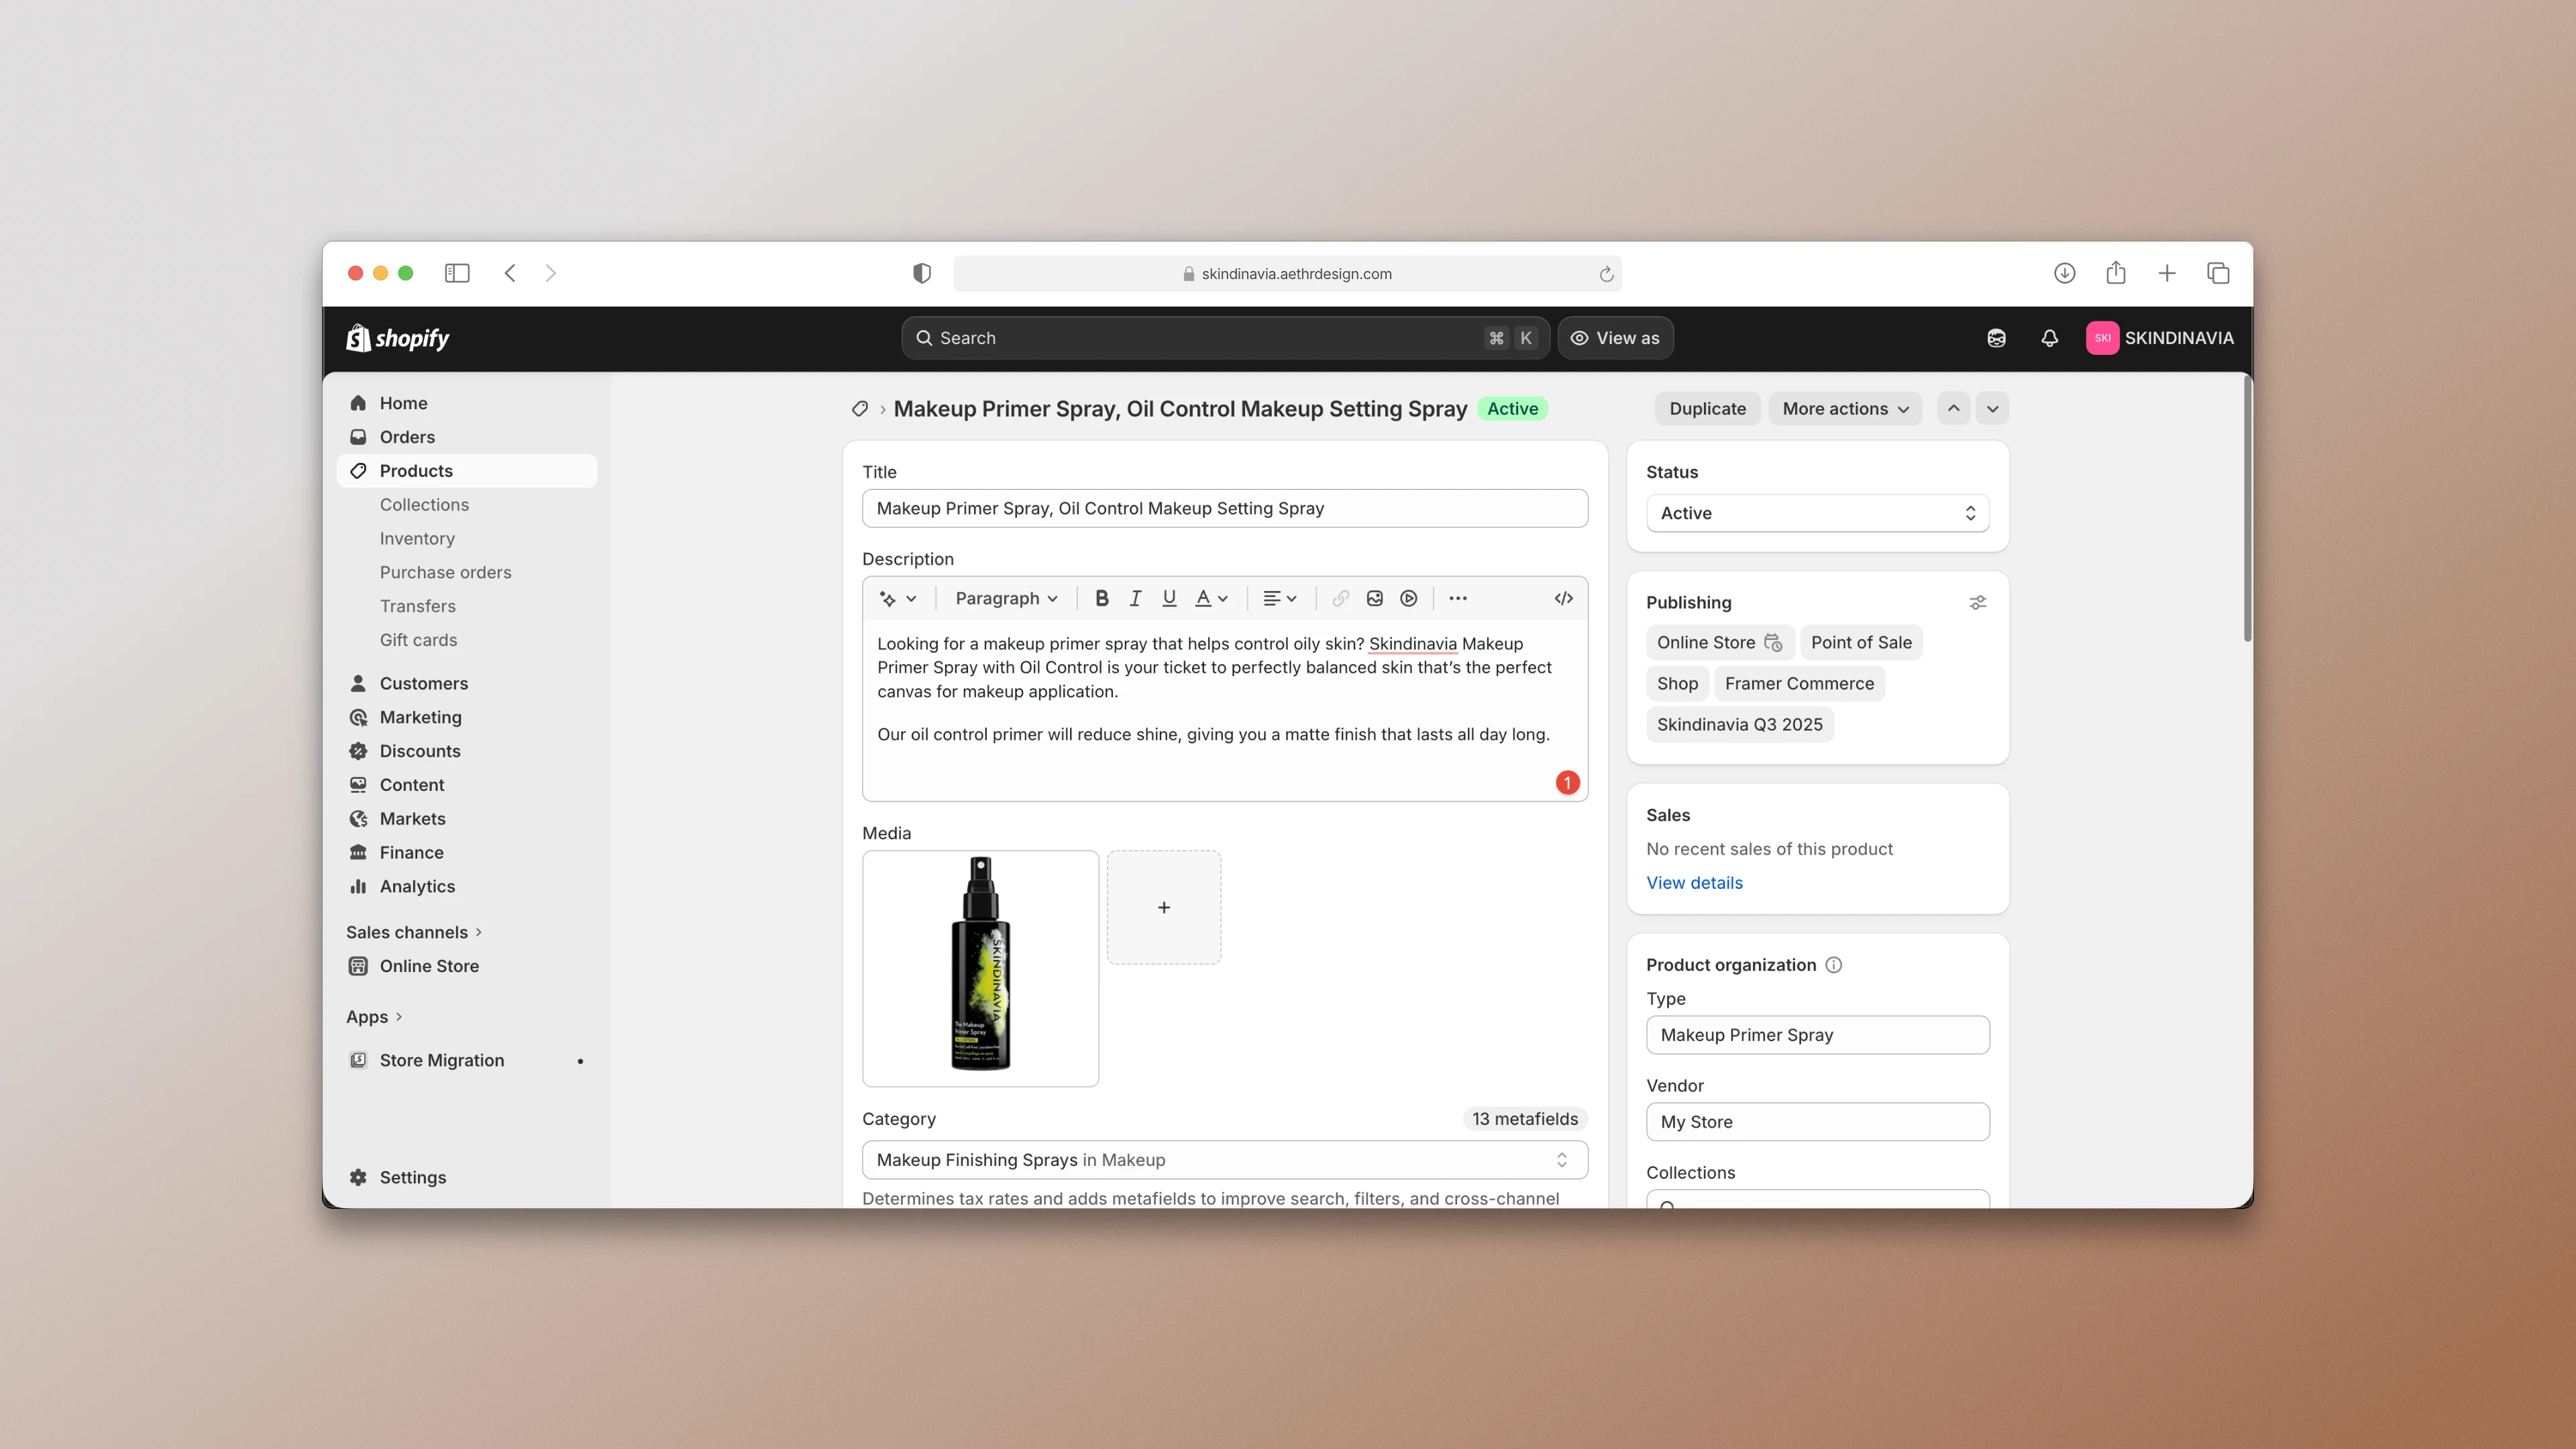Open Text color dropdown in editor
The height and width of the screenshot is (1449, 2576).
point(1211,598)
